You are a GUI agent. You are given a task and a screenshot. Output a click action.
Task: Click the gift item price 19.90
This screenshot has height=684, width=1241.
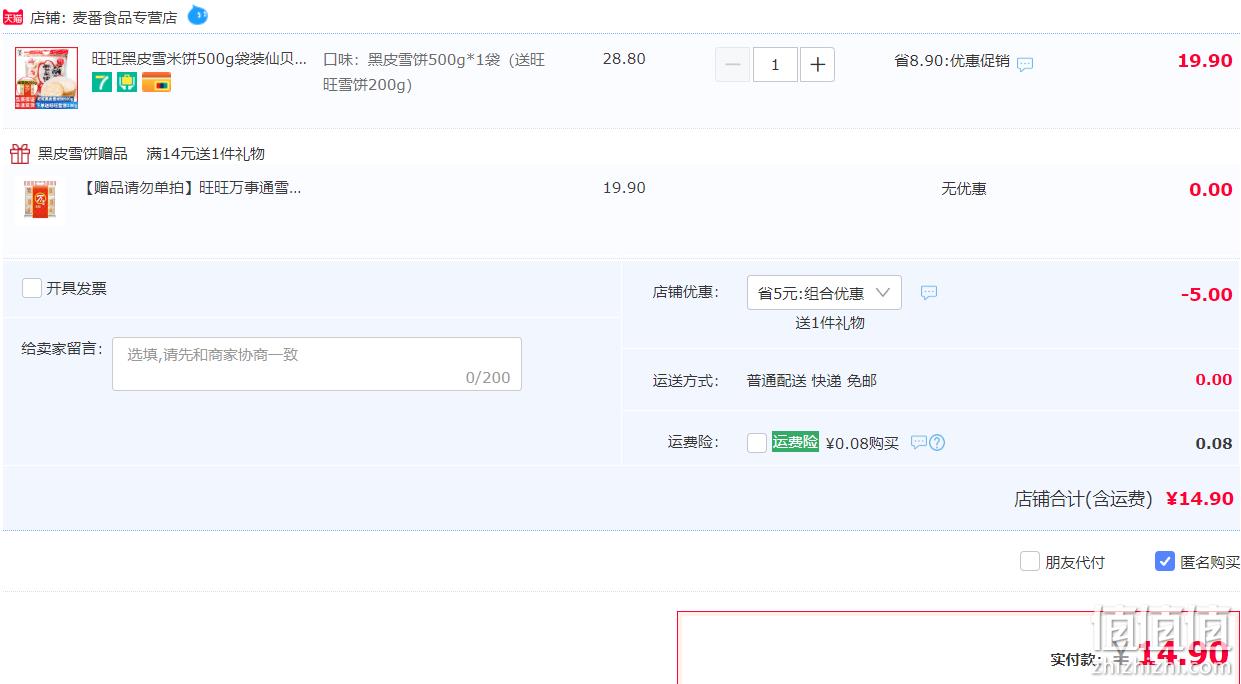point(624,187)
